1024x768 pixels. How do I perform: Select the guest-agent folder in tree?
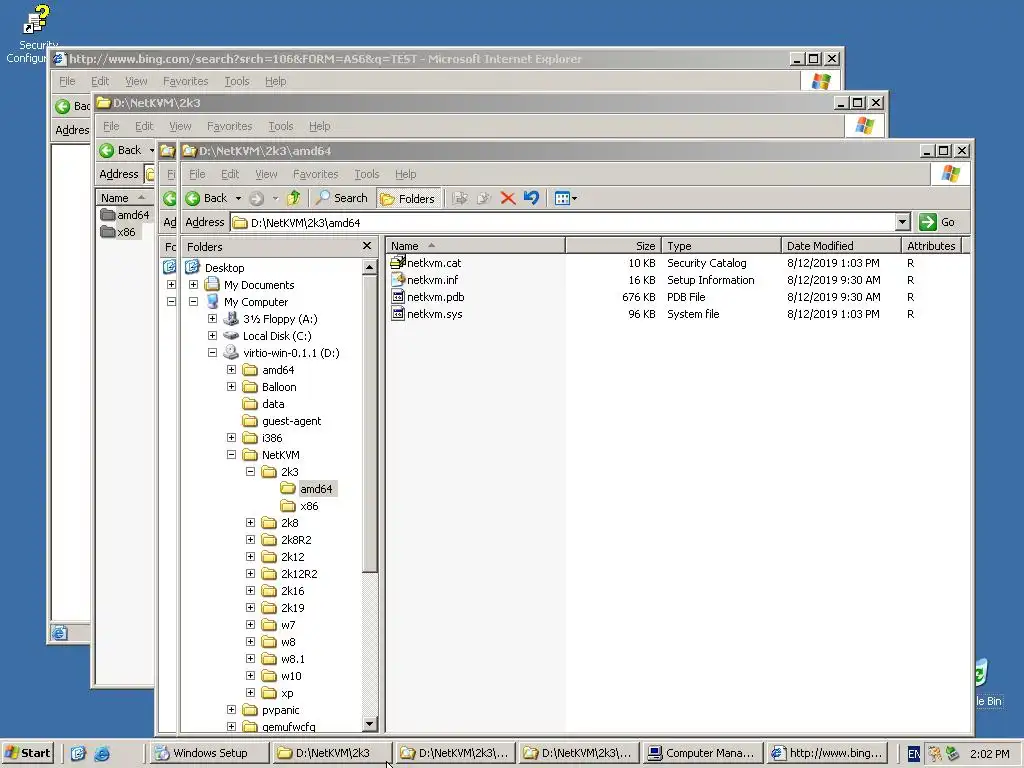[291, 421]
